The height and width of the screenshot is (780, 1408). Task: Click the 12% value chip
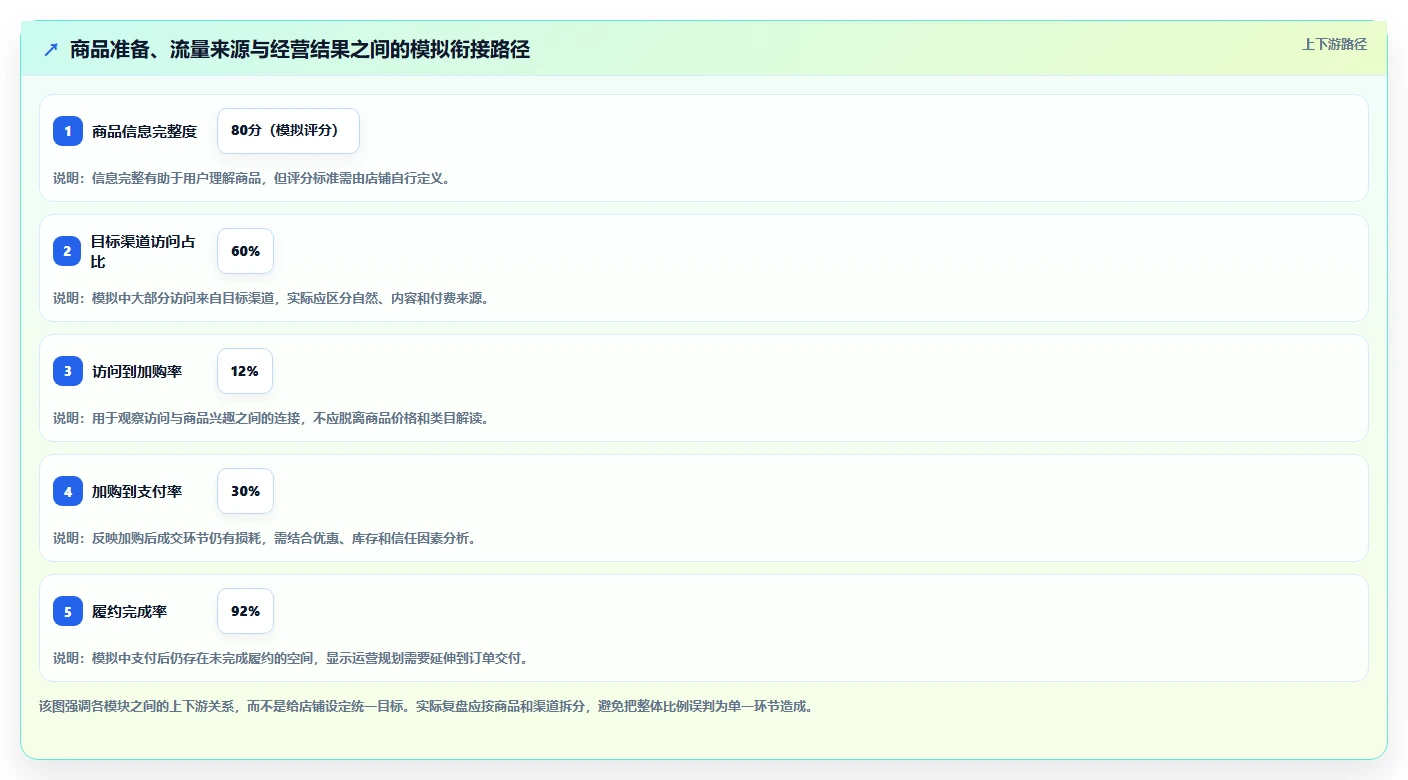pos(245,371)
